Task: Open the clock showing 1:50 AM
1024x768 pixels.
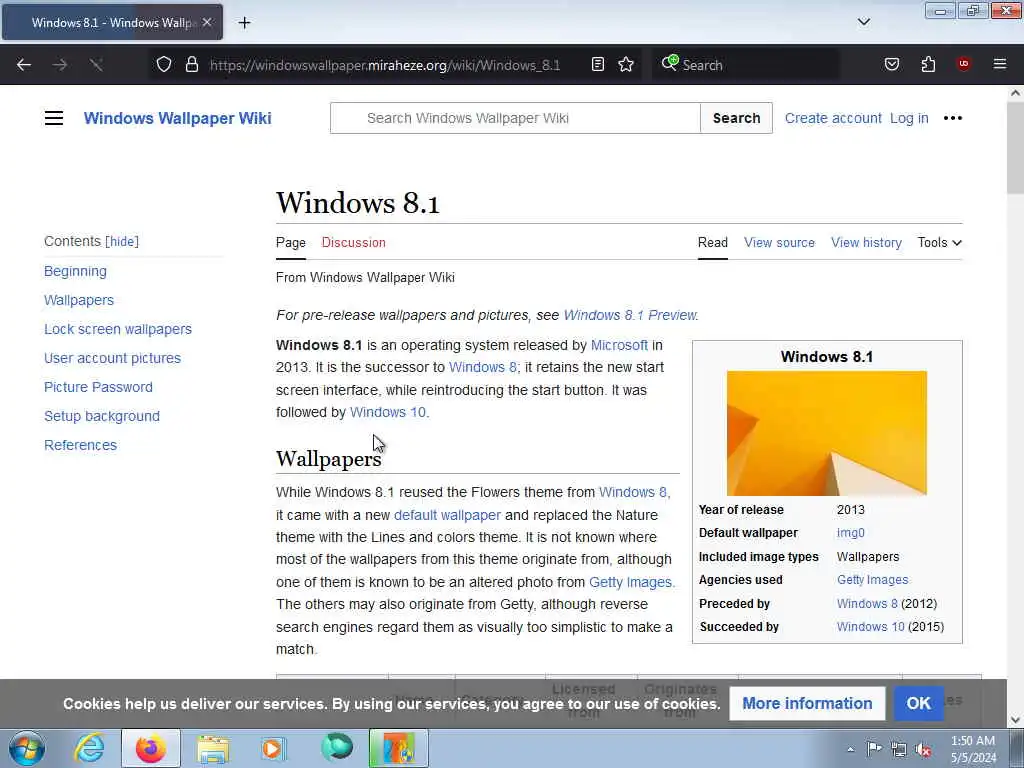Action: (x=973, y=749)
